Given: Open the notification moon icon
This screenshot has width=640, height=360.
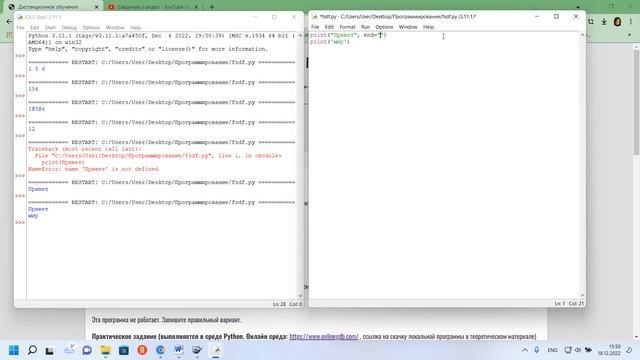Looking at the screenshot, I should point(629,350).
